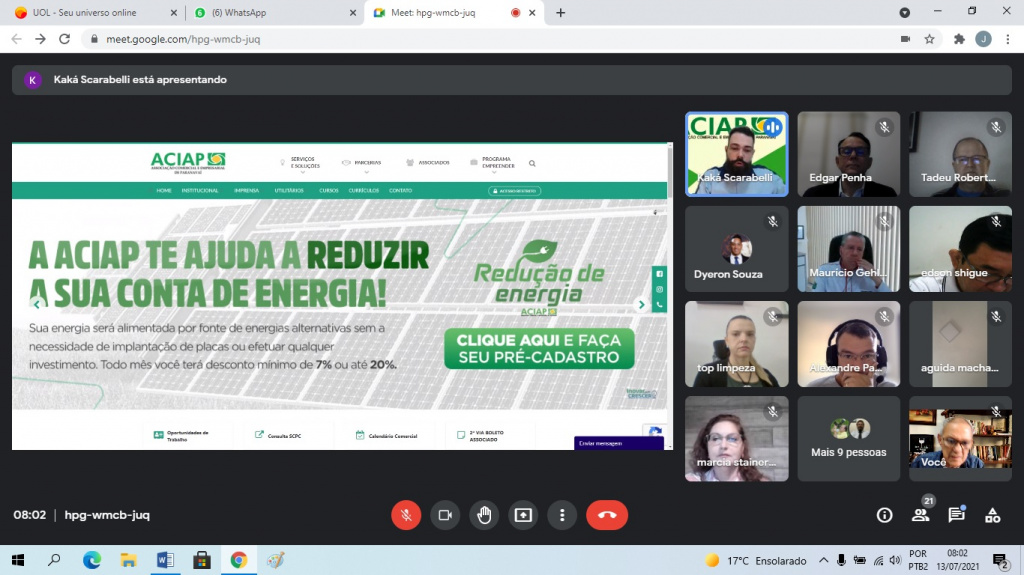Close the WhatsApp browser tab
This screenshot has width=1024, height=575.
click(353, 12)
